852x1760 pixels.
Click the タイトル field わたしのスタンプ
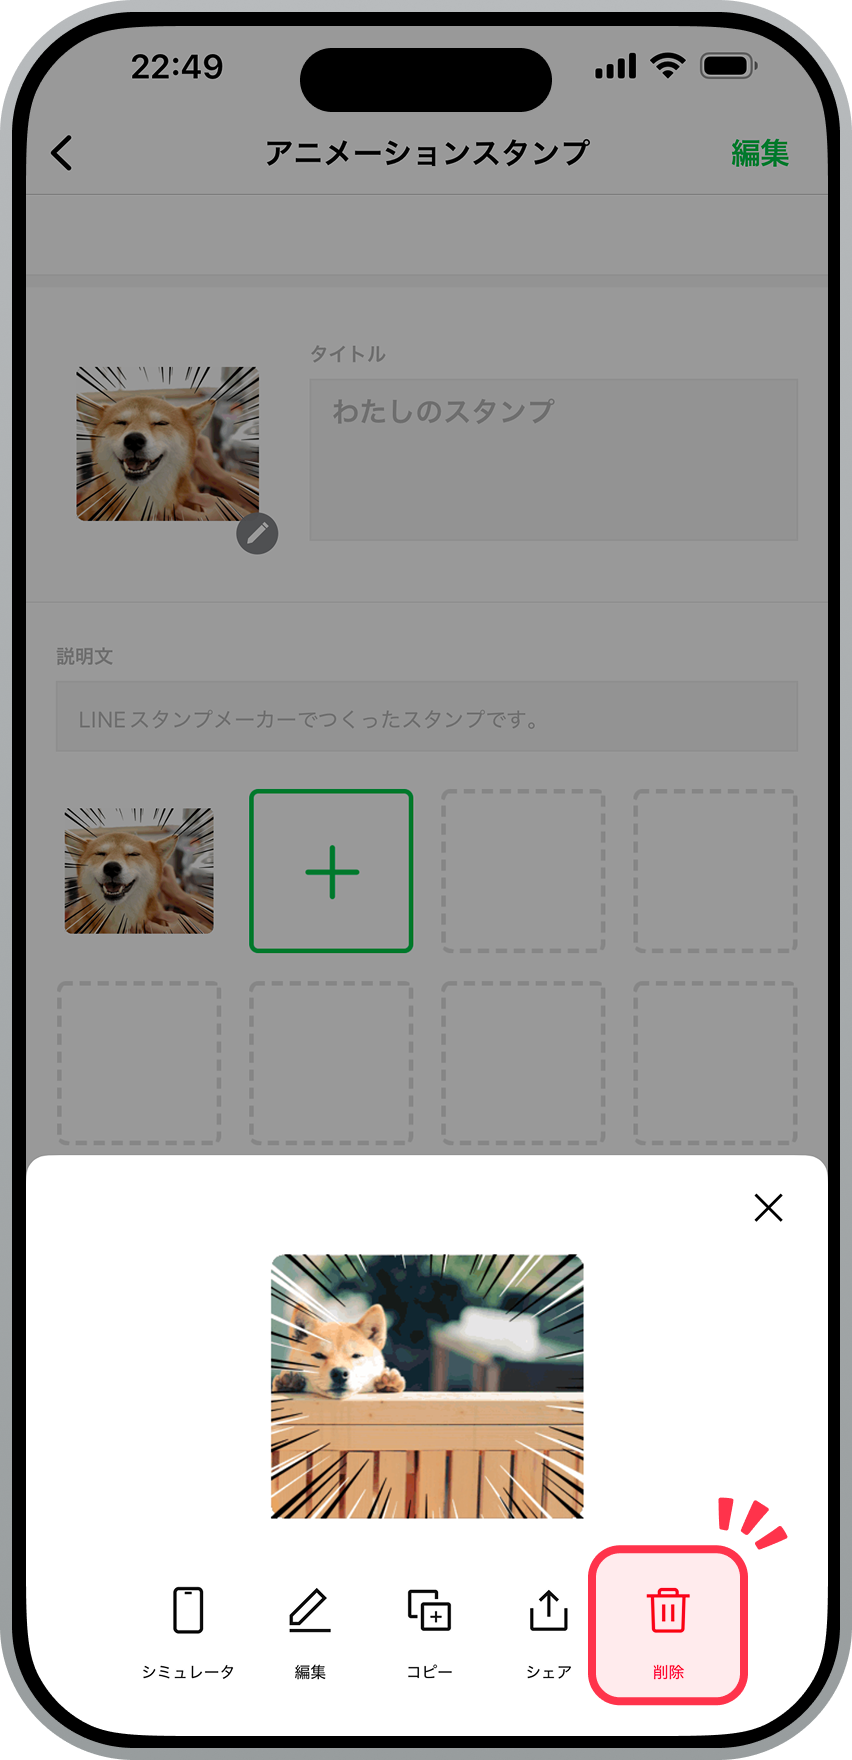pyautogui.click(x=554, y=460)
